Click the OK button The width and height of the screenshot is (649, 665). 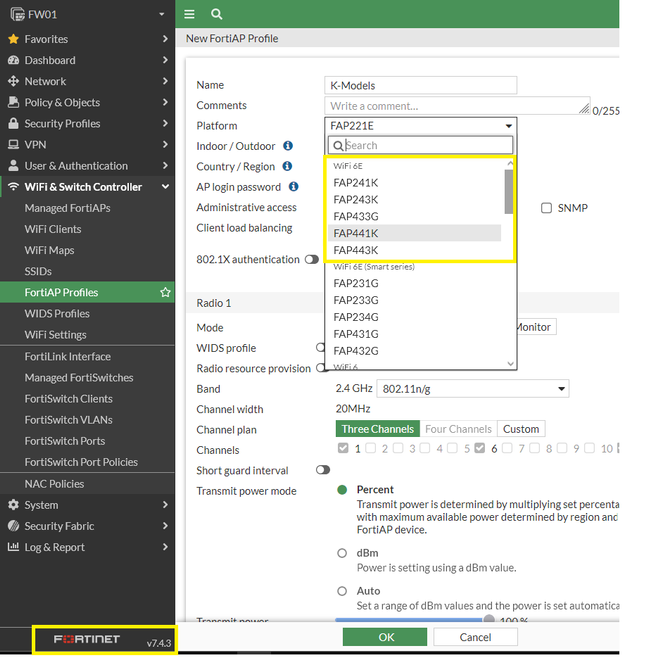(385, 637)
